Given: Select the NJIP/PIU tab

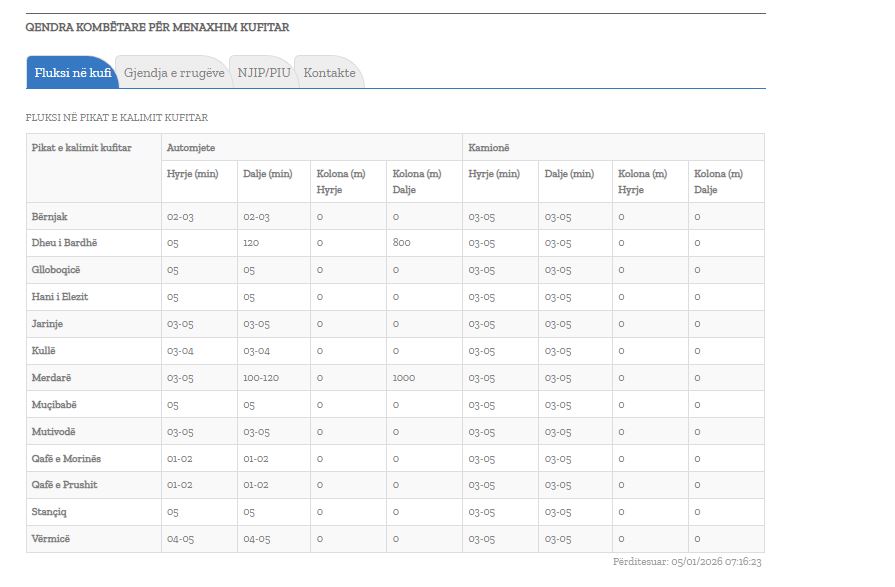Looking at the screenshot, I should (x=264, y=73).
